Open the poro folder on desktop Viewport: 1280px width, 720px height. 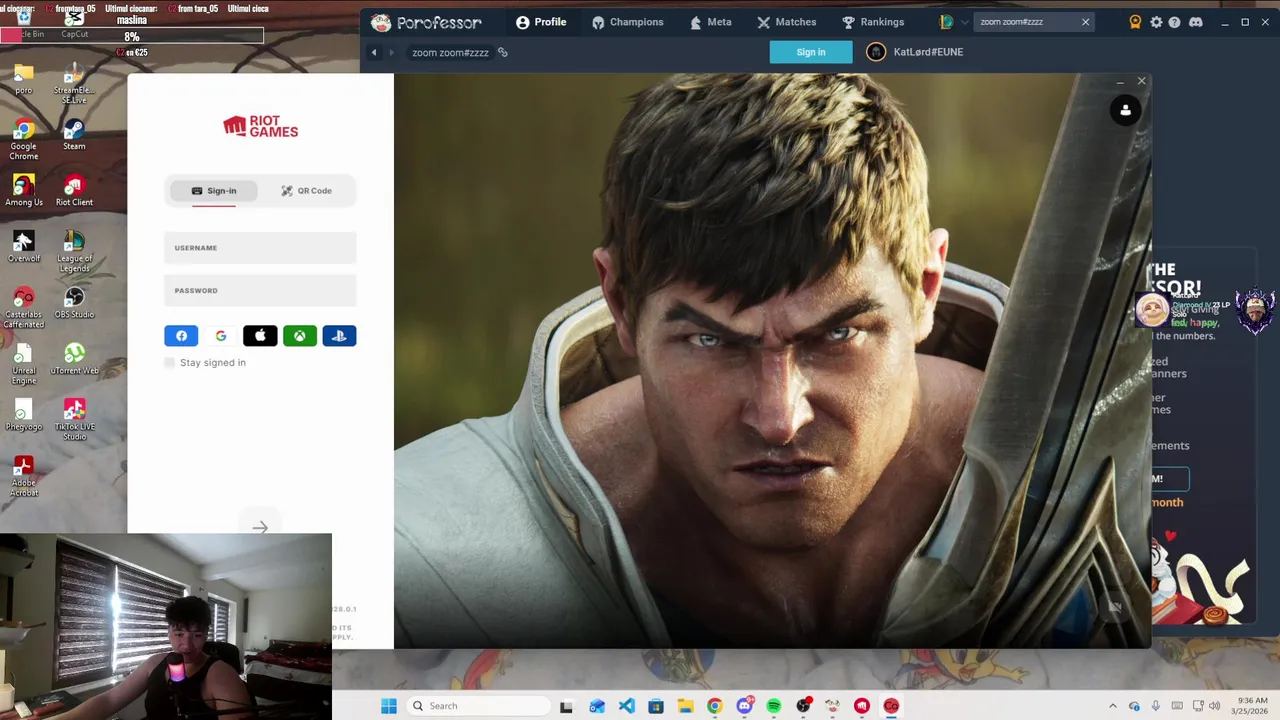[x=24, y=78]
